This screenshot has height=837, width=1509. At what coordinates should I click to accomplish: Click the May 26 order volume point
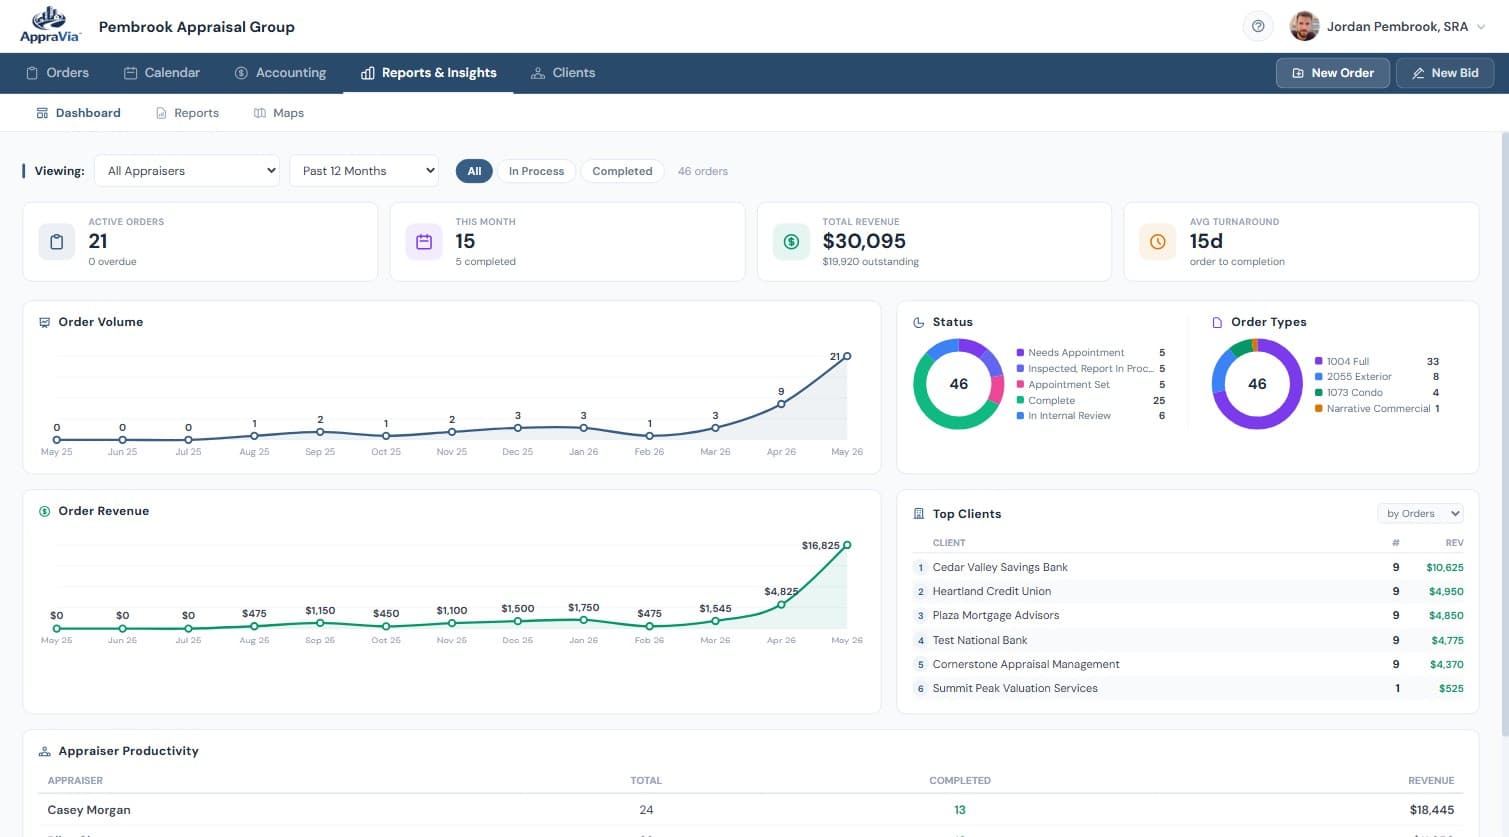point(847,356)
